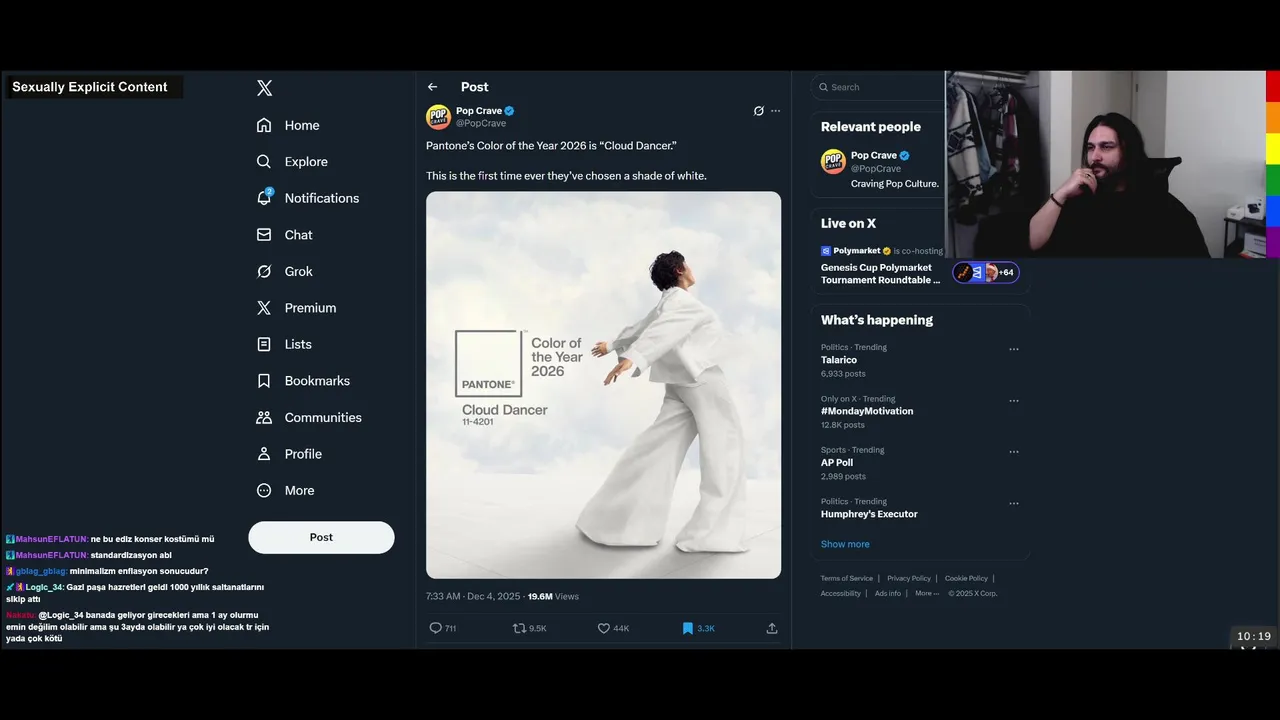Open Humphrey's Executor trend options menu
1280x720 pixels.
tap(1014, 503)
